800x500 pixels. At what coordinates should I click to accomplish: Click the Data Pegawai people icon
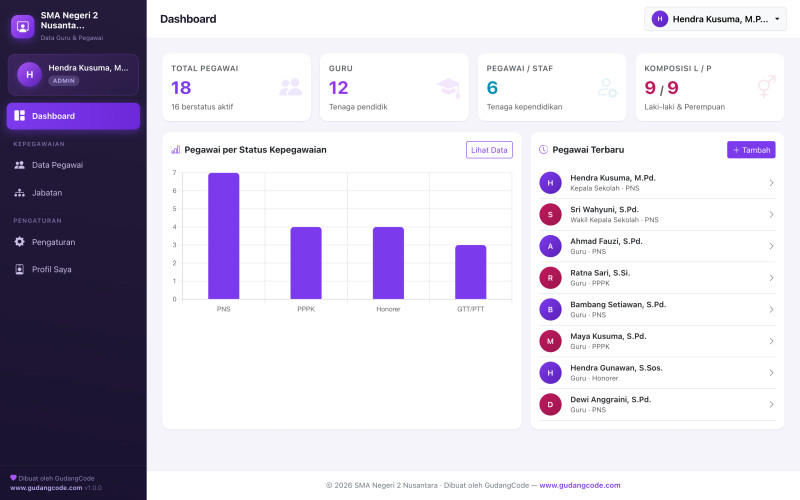19,165
